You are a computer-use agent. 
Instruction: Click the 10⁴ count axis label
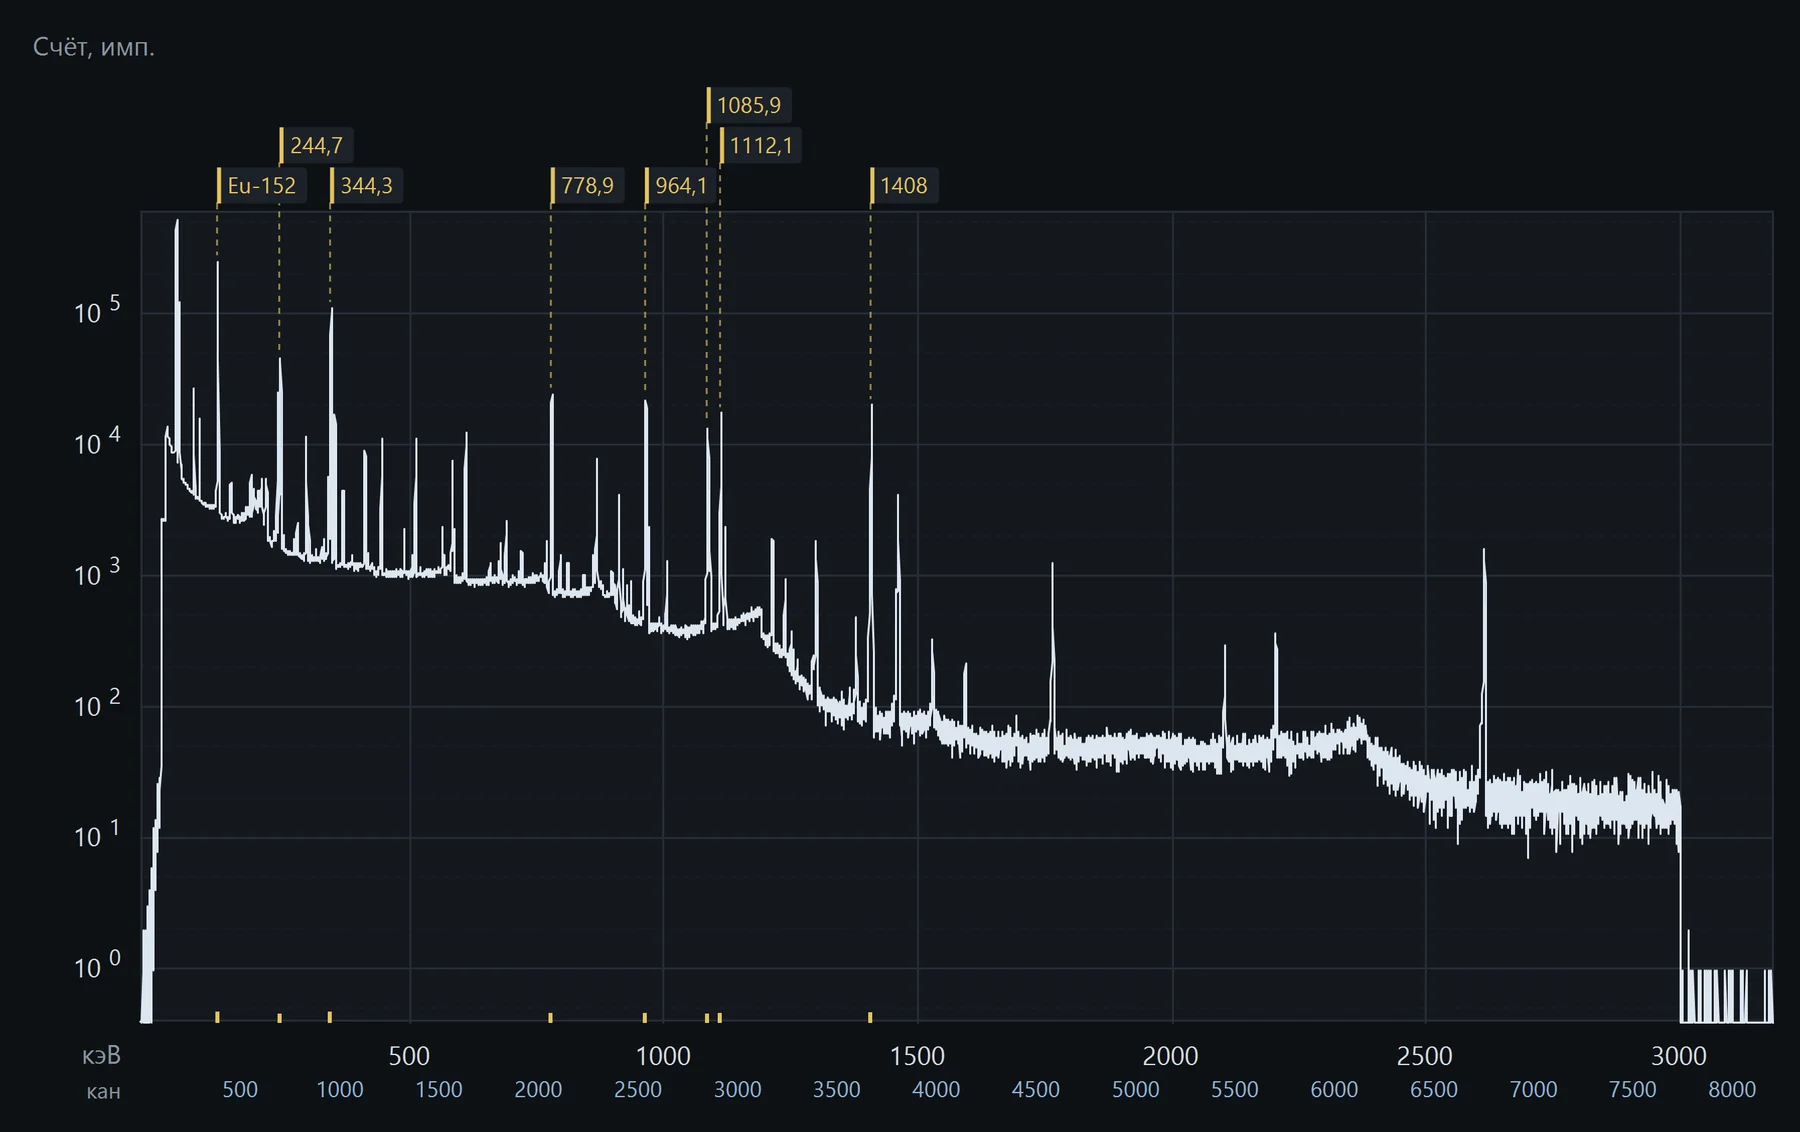click(x=97, y=442)
